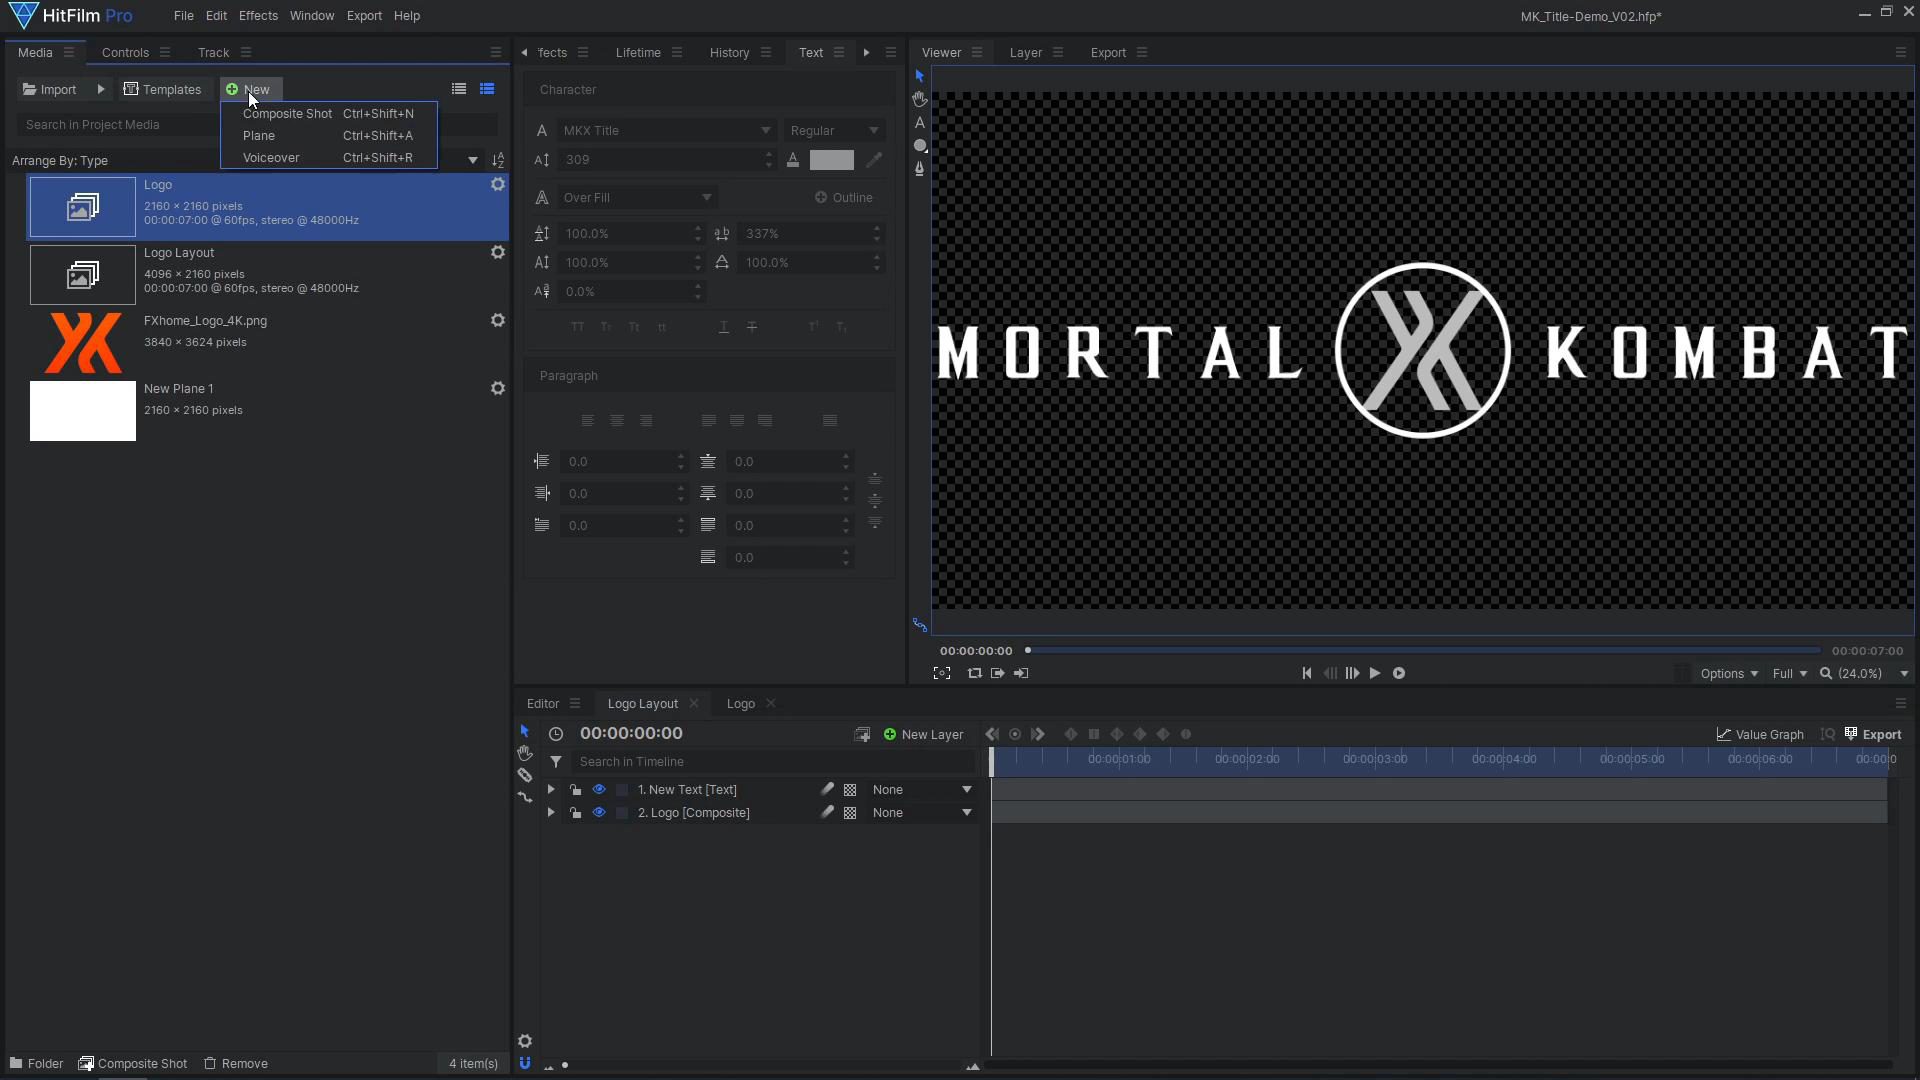Click New Layer in timeline
The width and height of the screenshot is (1920, 1080).
tap(923, 735)
